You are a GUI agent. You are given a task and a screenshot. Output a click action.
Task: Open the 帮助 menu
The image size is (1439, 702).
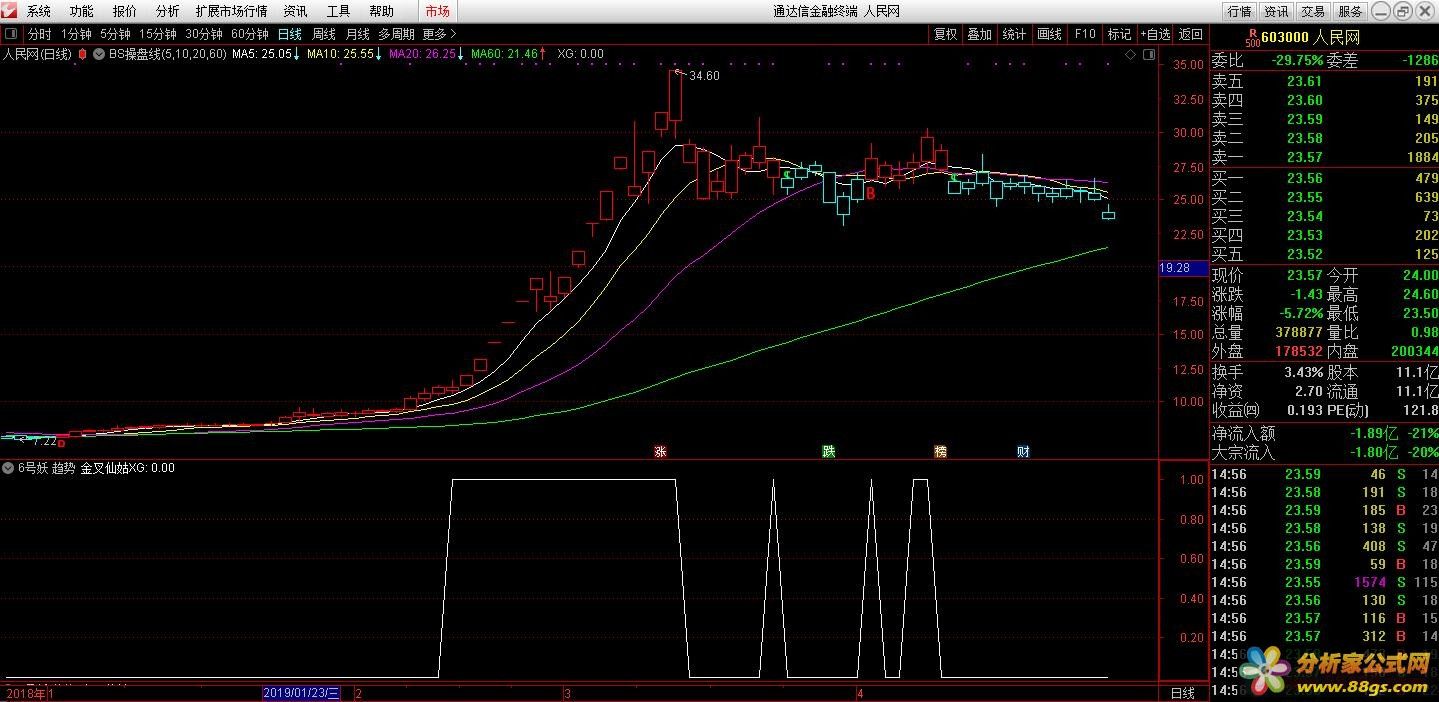coord(381,11)
